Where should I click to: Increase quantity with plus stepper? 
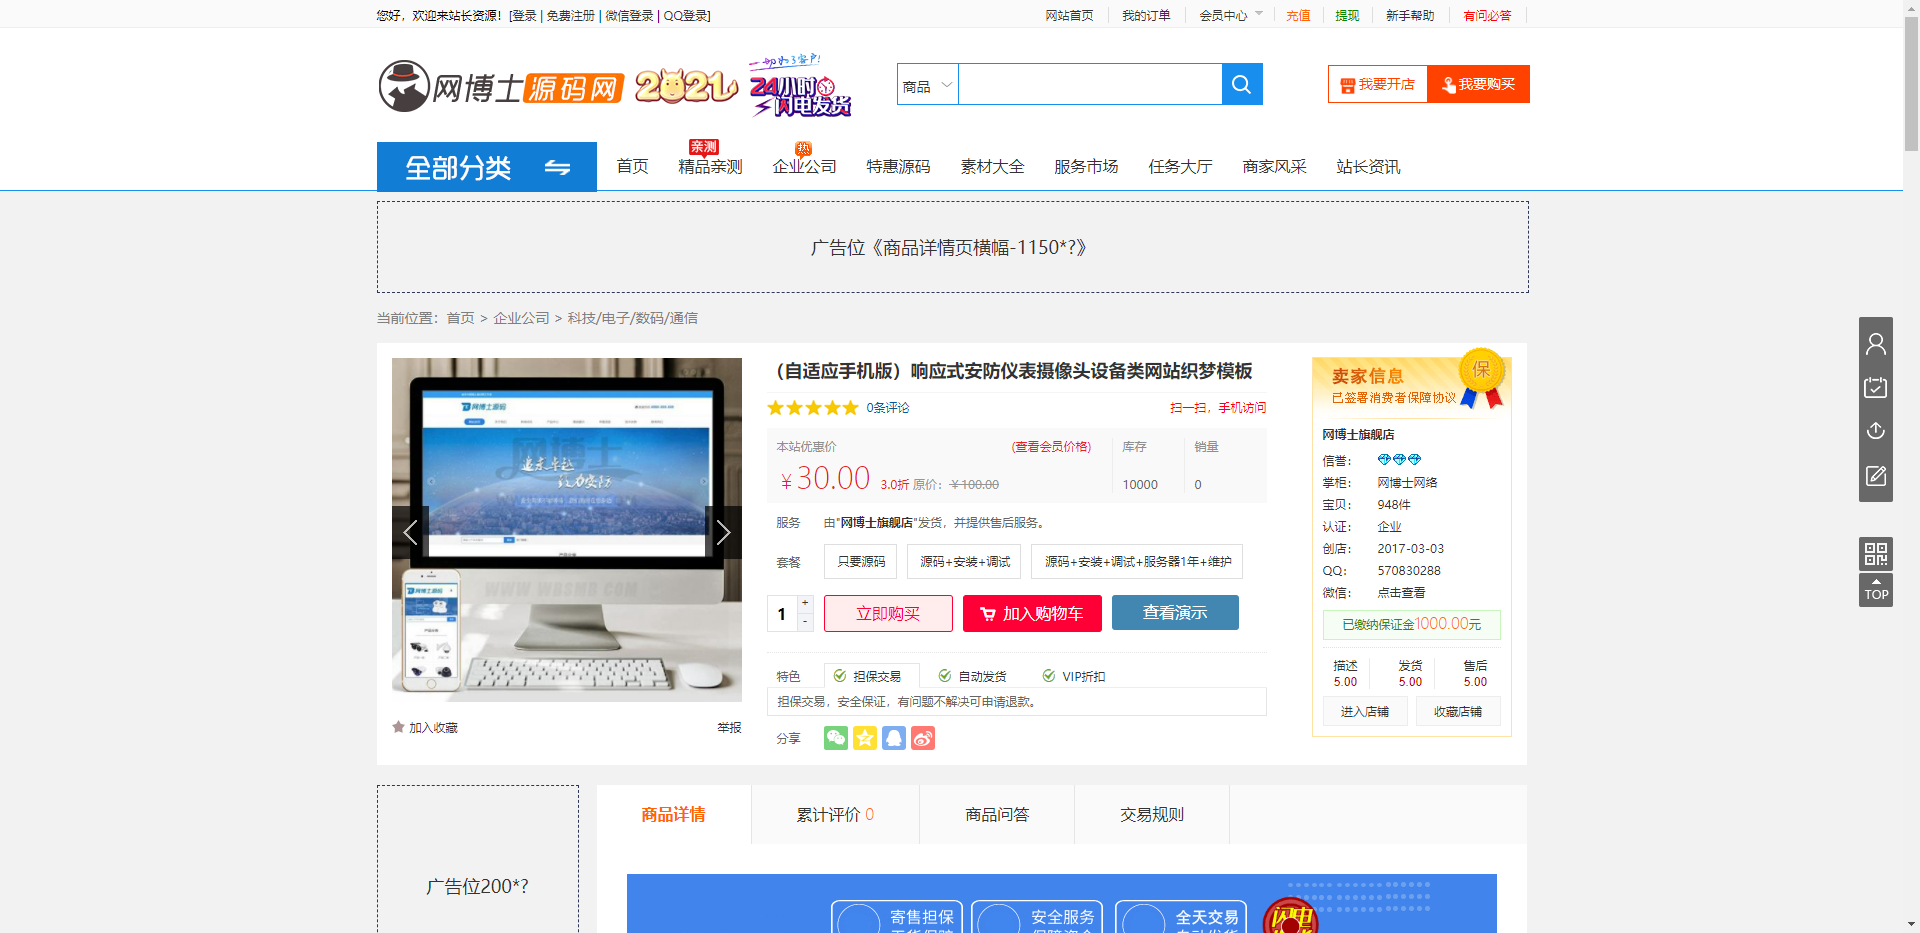coord(805,603)
